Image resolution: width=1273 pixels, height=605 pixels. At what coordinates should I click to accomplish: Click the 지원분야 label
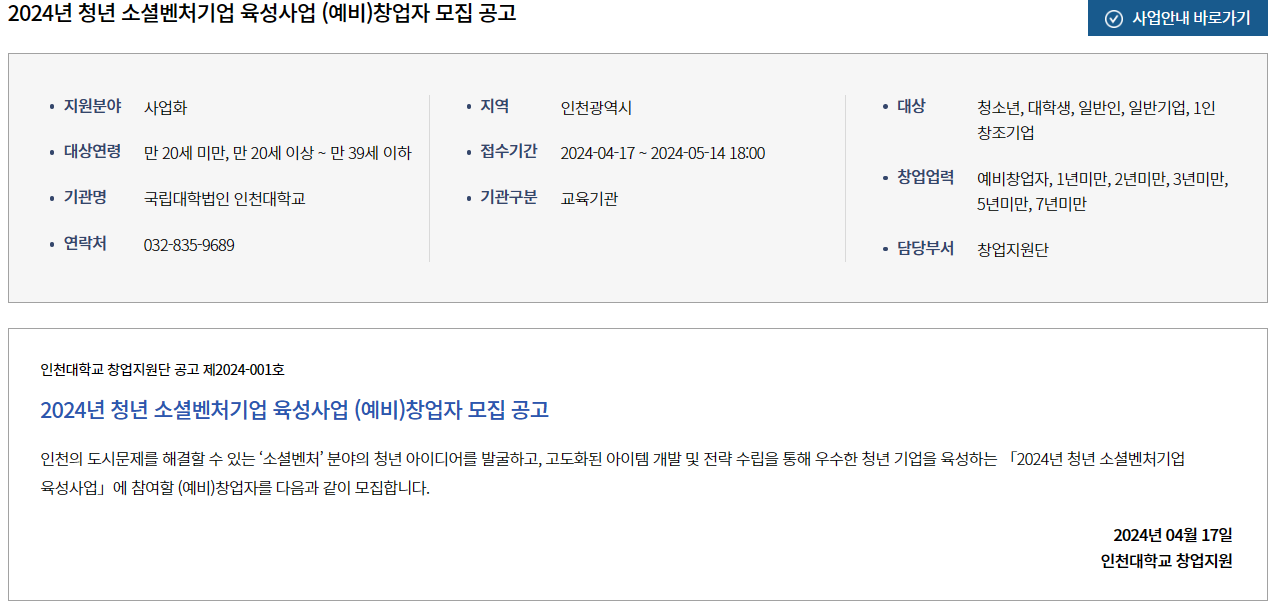pyautogui.click(x=93, y=106)
